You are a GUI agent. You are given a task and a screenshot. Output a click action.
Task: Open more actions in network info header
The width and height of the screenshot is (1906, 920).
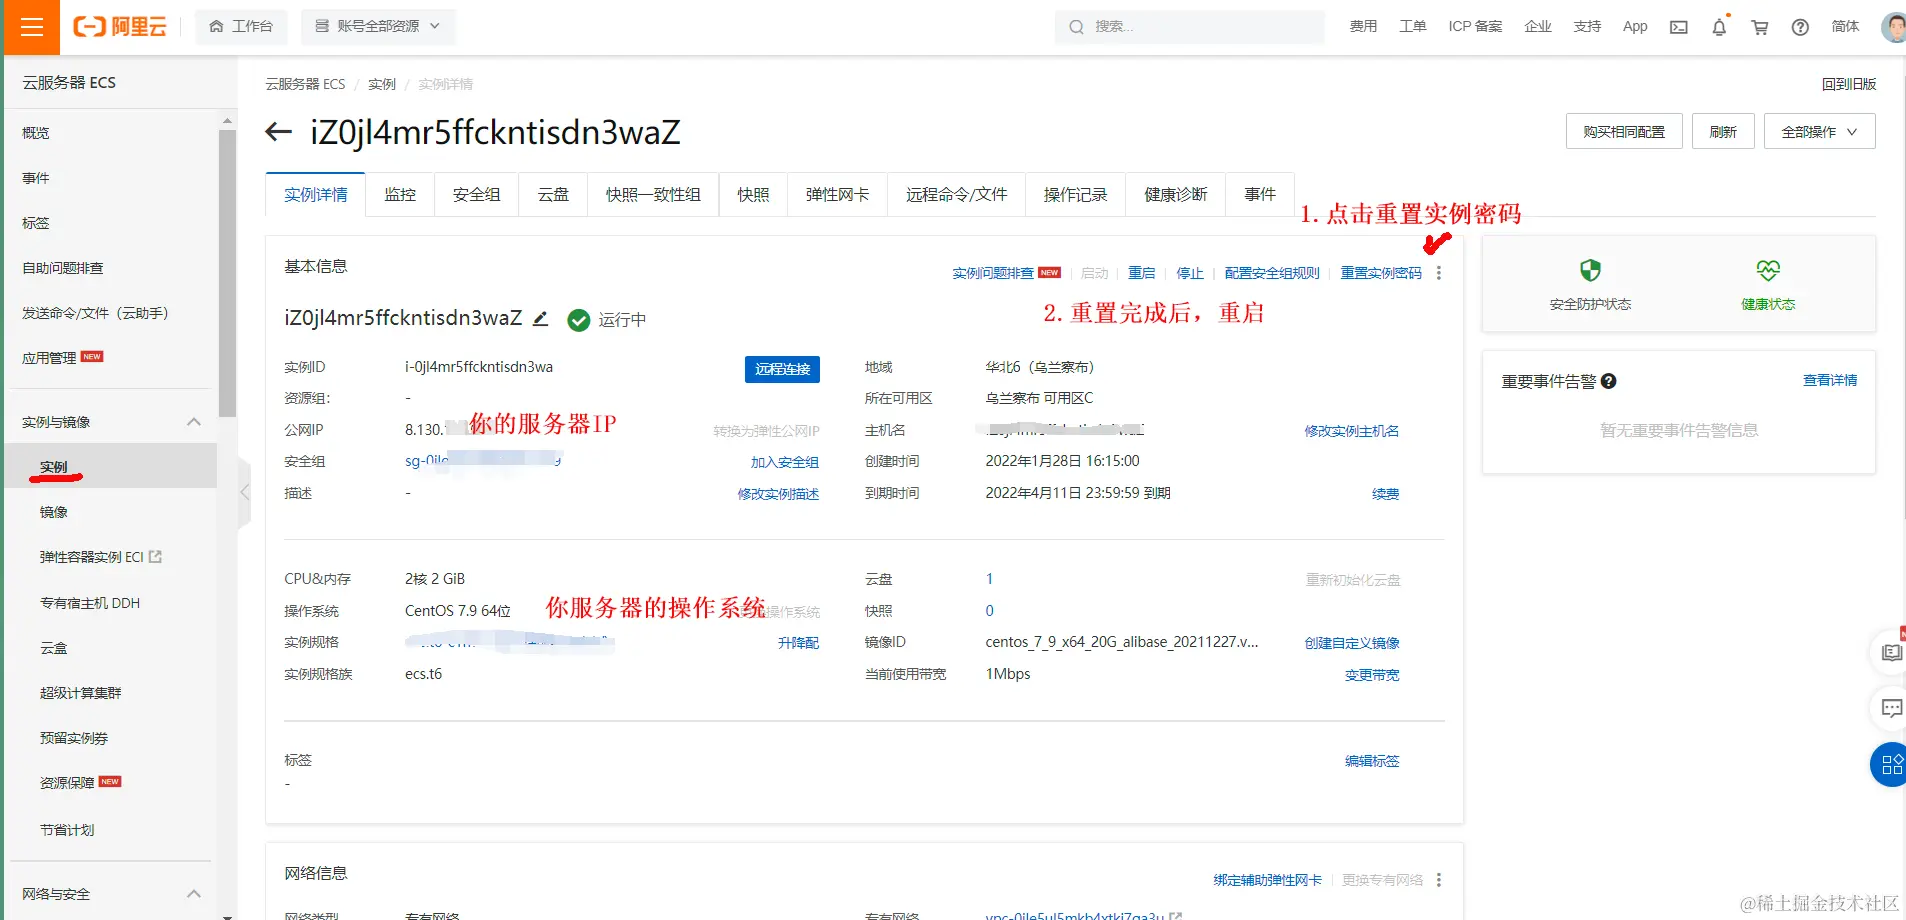click(x=1439, y=880)
